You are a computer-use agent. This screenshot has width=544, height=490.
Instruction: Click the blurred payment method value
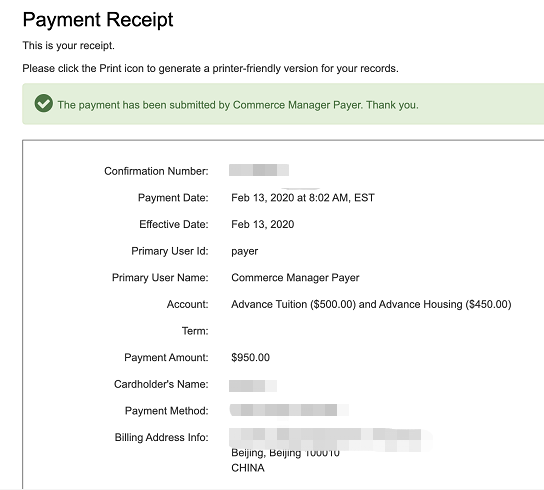[289, 410]
